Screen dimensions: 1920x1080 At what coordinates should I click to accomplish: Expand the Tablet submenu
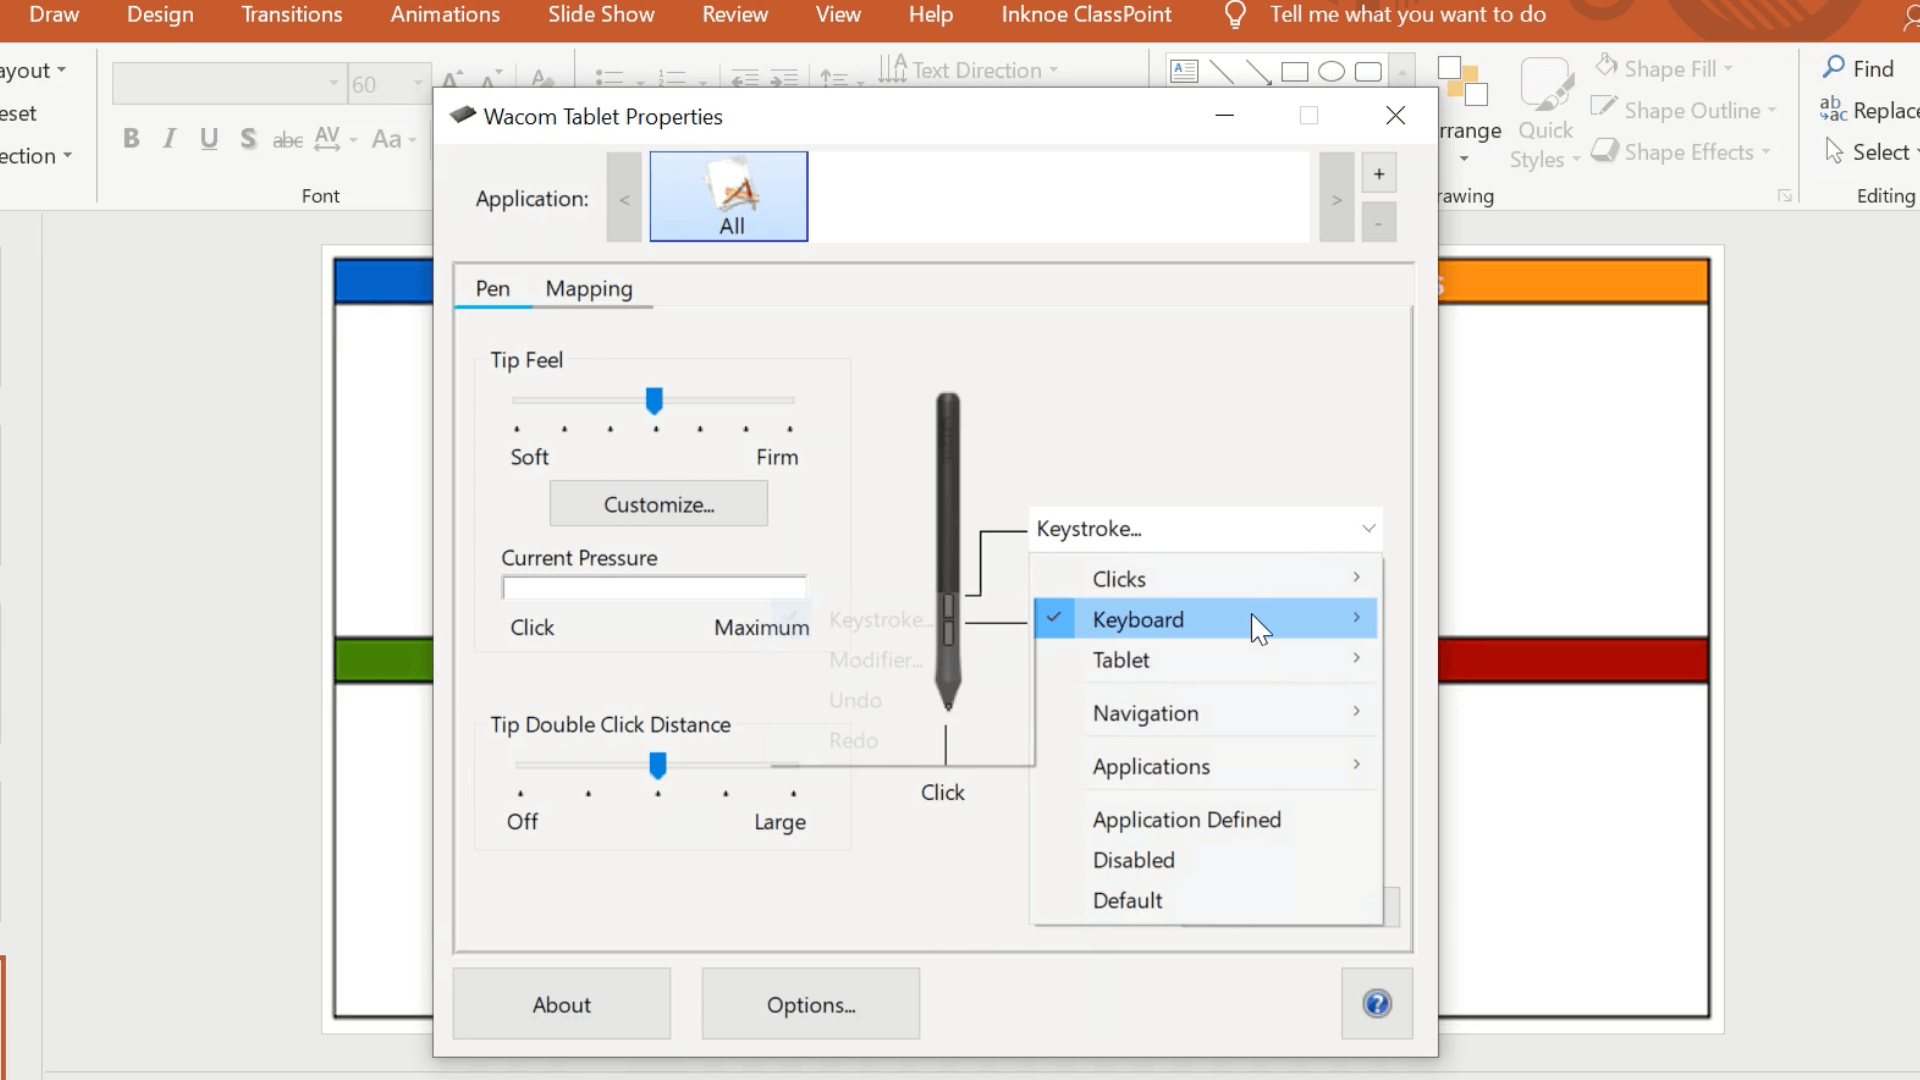[1206, 660]
